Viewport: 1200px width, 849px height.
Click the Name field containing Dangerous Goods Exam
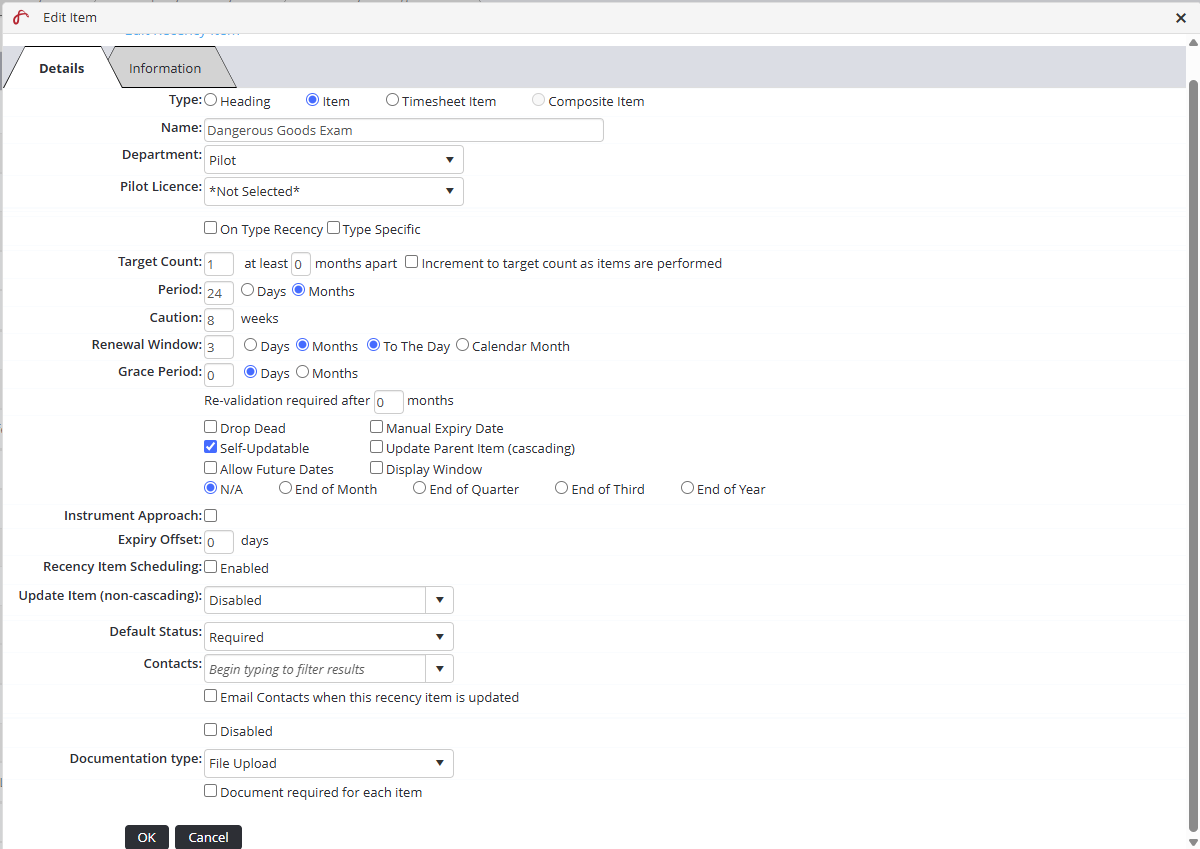click(403, 130)
